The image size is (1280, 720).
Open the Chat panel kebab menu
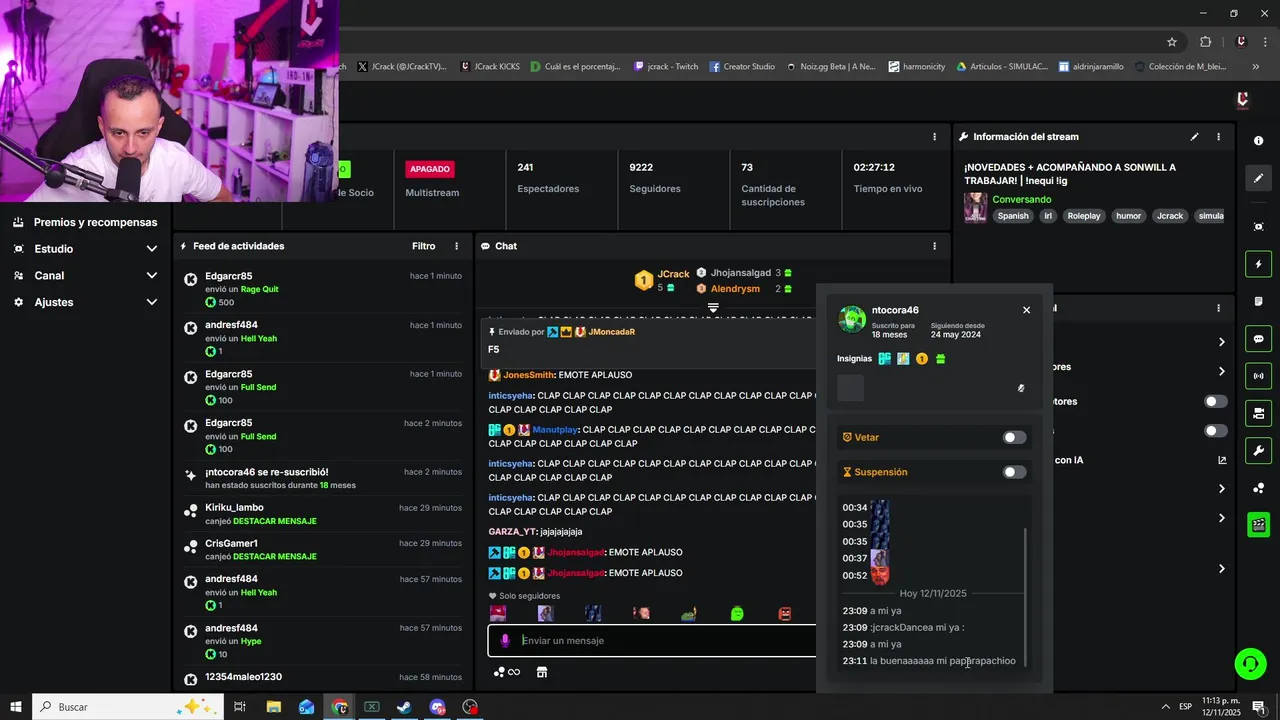935,246
